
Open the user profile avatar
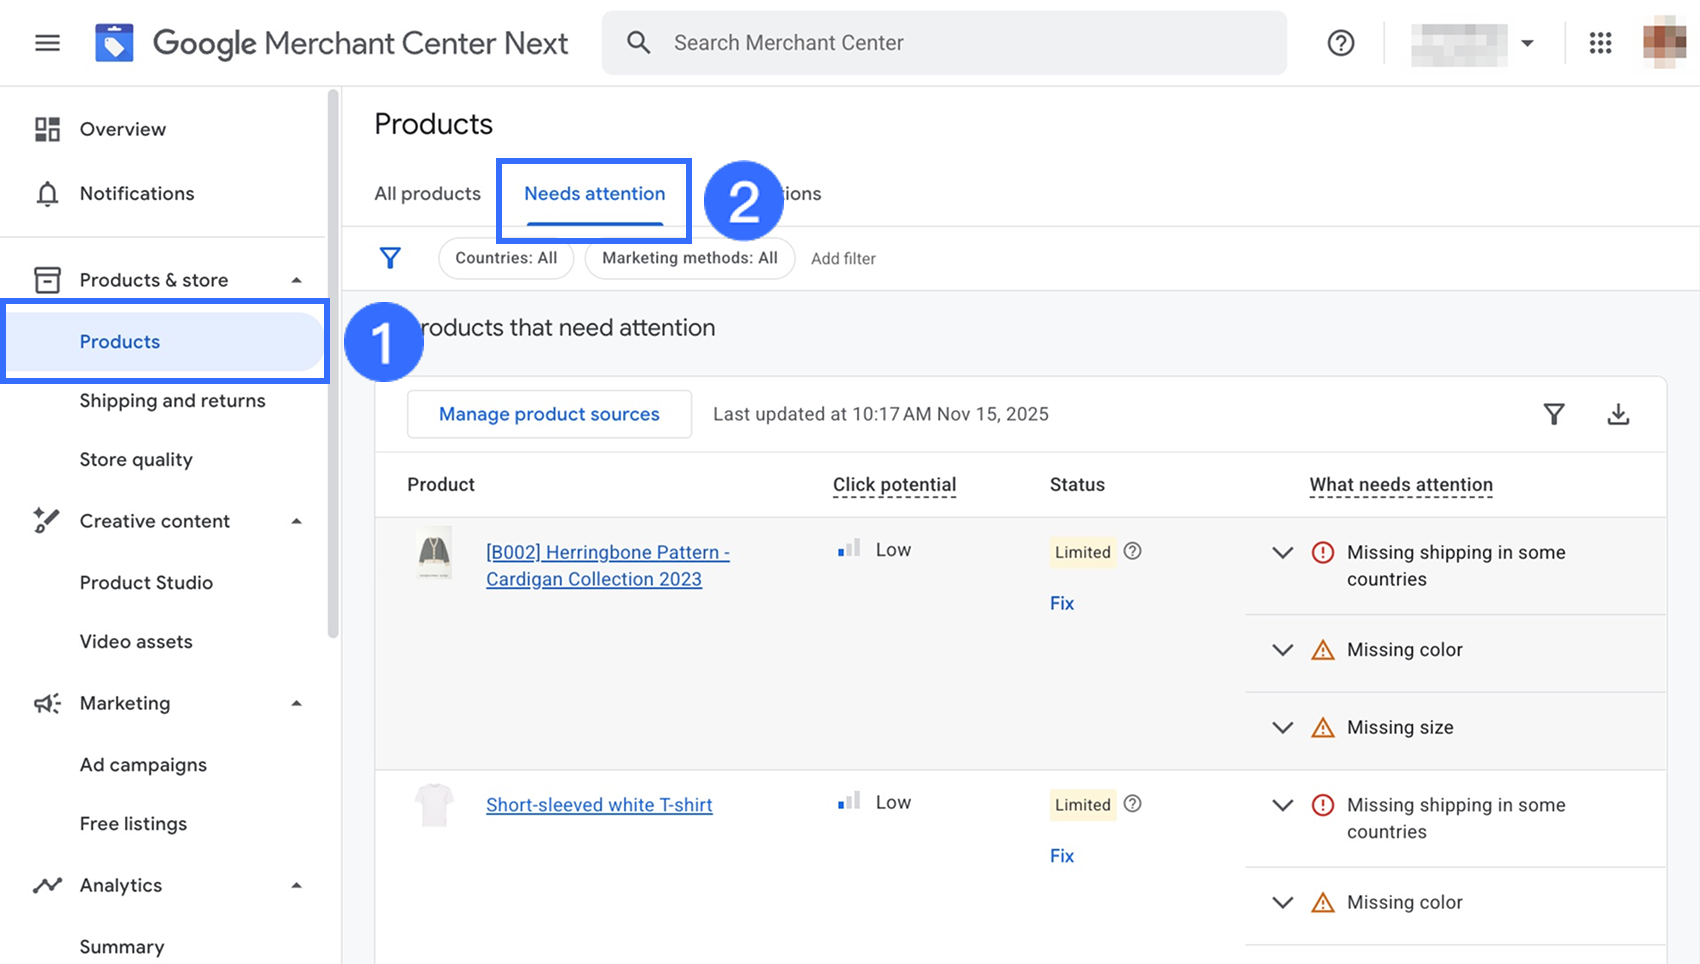point(1663,43)
